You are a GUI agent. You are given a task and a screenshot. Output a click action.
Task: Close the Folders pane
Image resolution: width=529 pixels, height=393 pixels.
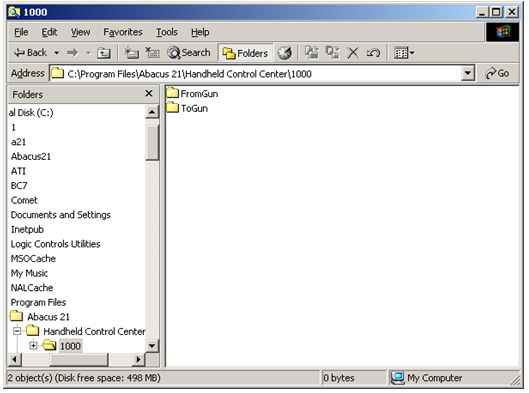point(149,93)
